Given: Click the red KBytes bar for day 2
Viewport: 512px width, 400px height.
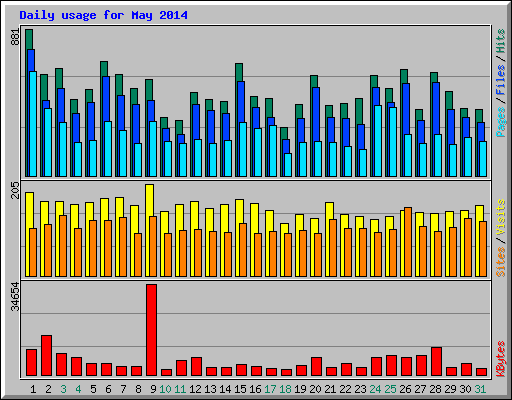Looking at the screenshot, I should [x=46, y=356].
